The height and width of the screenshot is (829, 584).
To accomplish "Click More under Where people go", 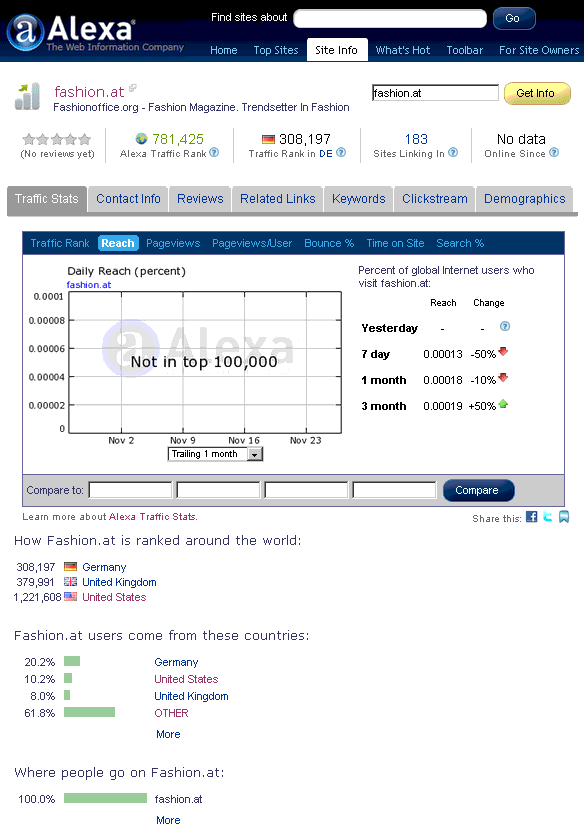I will [x=168, y=820].
